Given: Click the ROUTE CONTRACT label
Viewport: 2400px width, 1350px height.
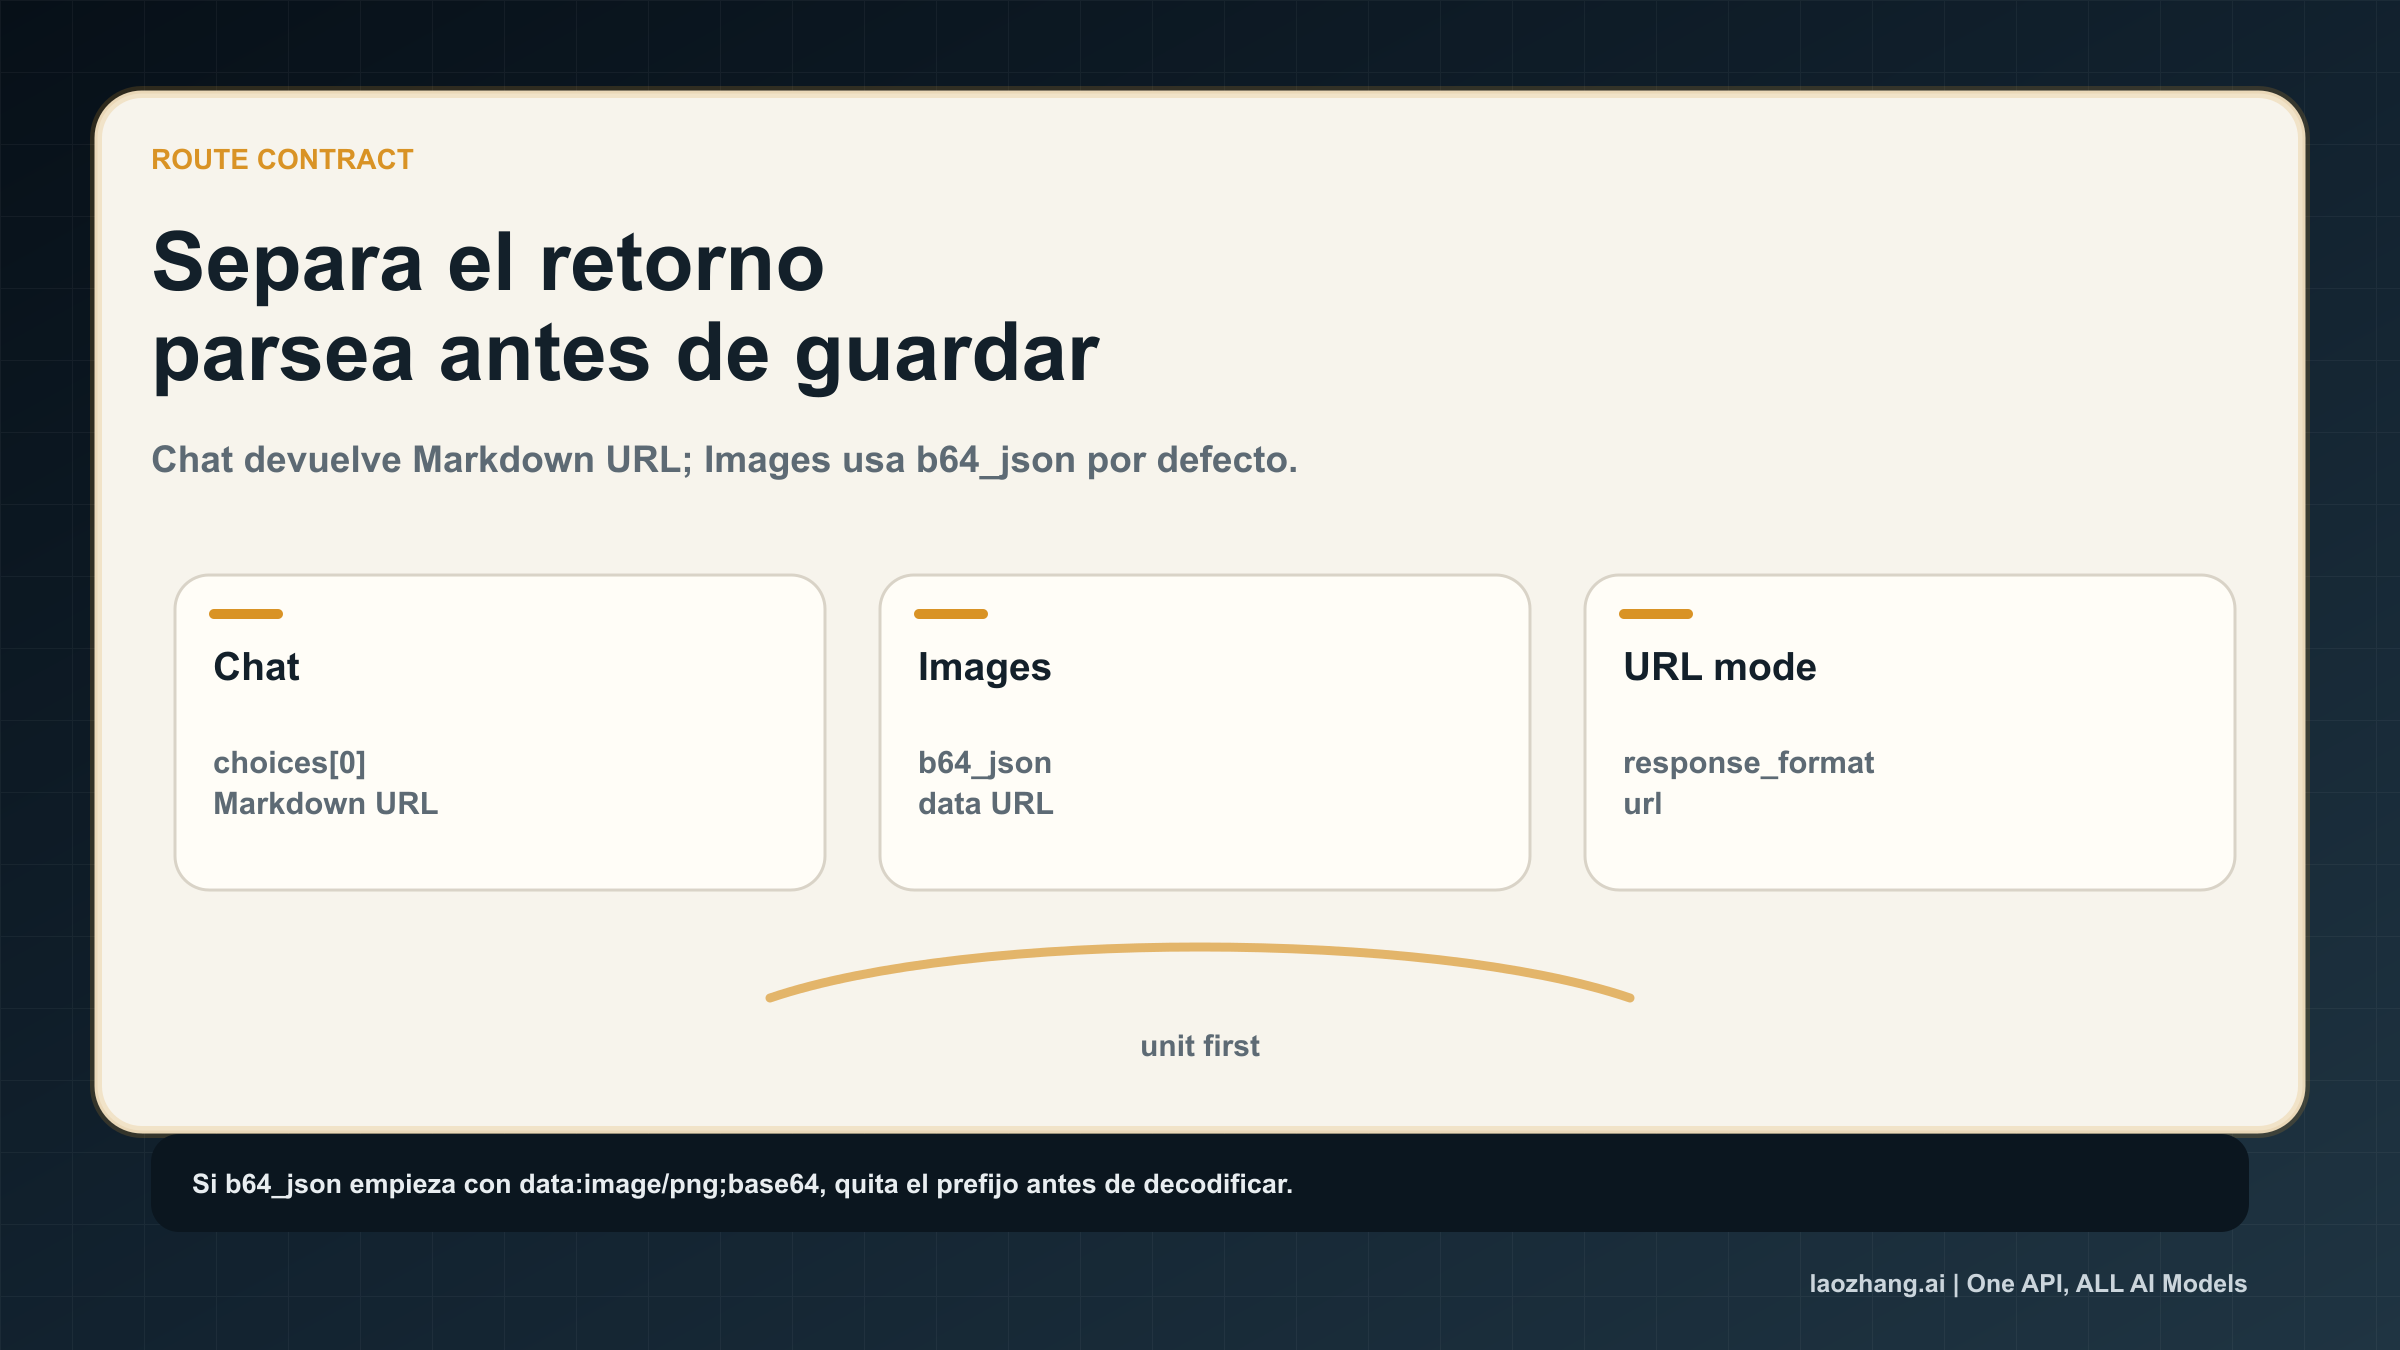Looking at the screenshot, I should click(x=282, y=159).
